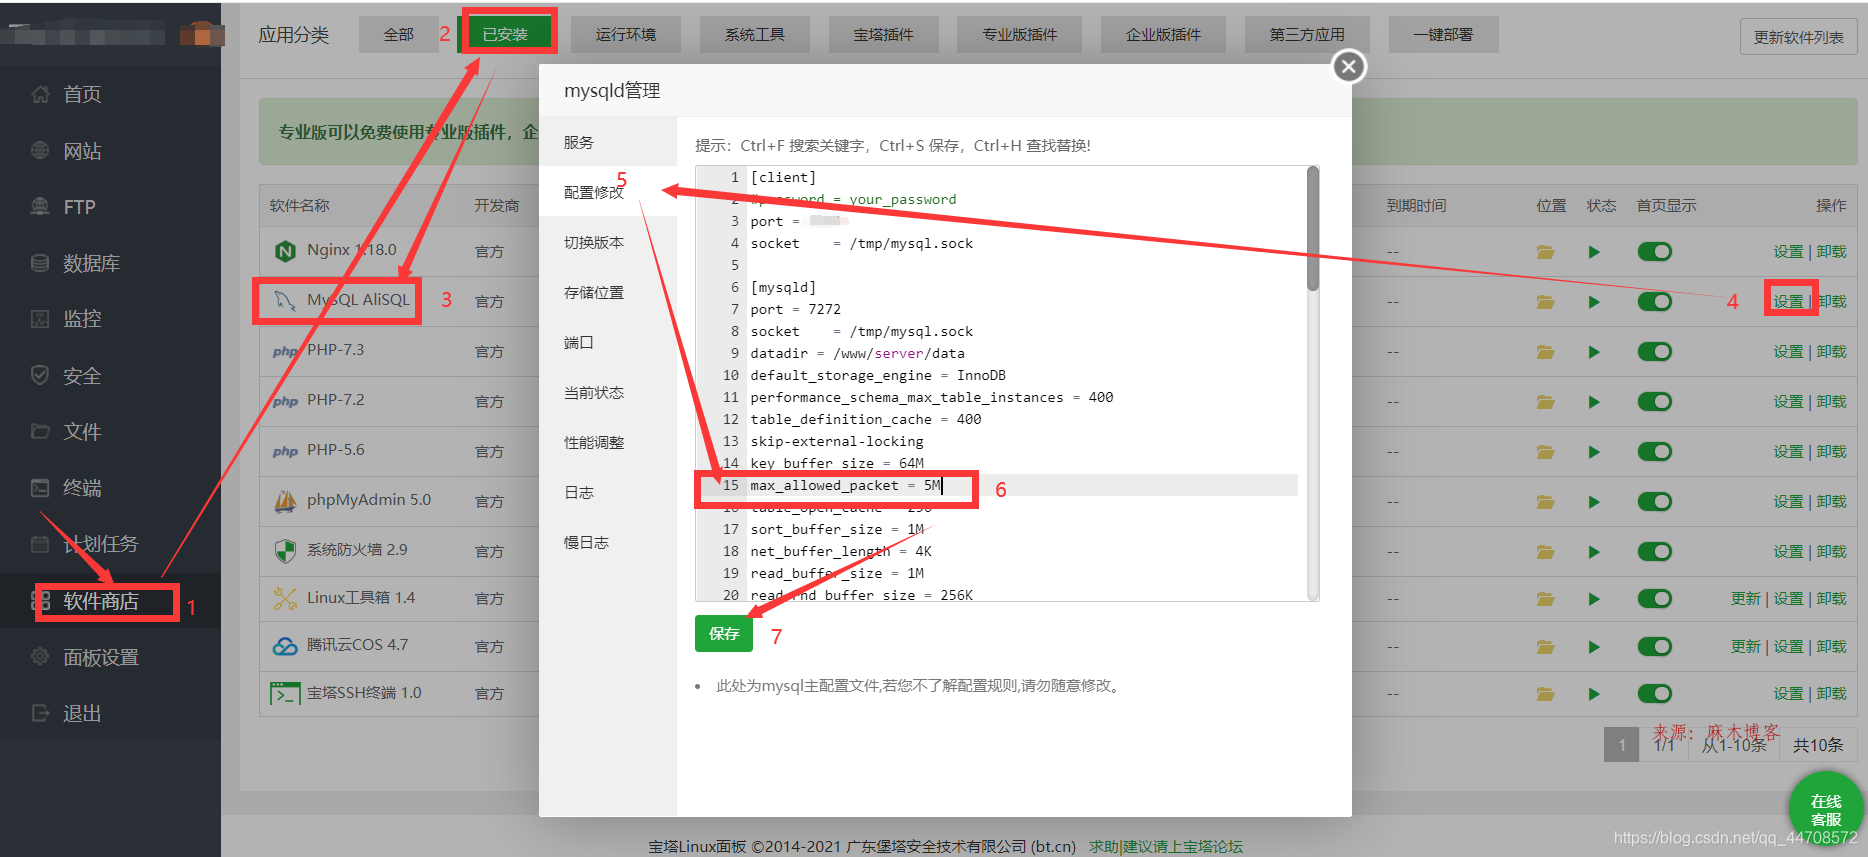Viewport: 1868px width, 857px height.
Task: Toggle 首页显示 switch for PHP-7.2
Action: pyautogui.click(x=1654, y=402)
